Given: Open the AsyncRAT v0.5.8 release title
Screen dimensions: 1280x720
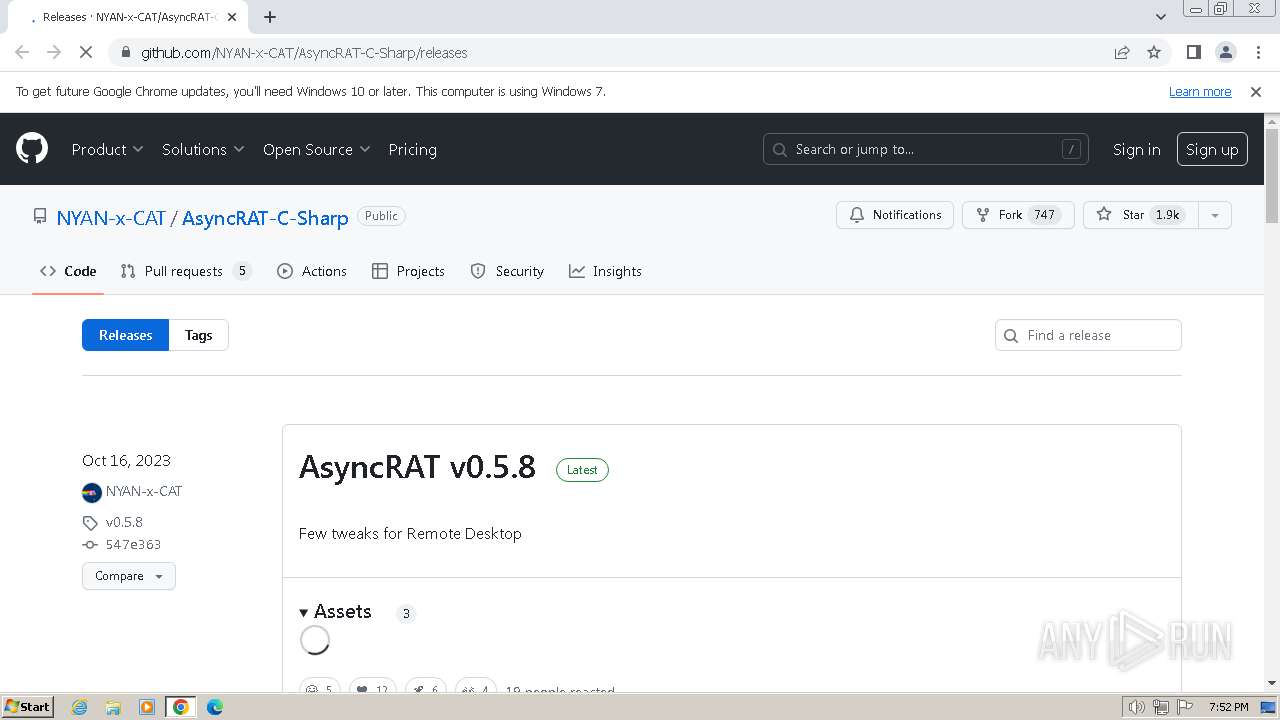Looking at the screenshot, I should tap(417, 467).
